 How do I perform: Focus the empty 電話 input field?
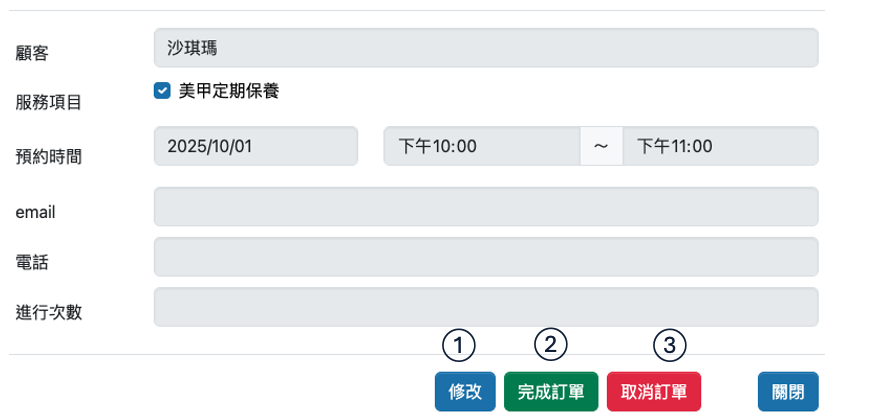click(486, 257)
